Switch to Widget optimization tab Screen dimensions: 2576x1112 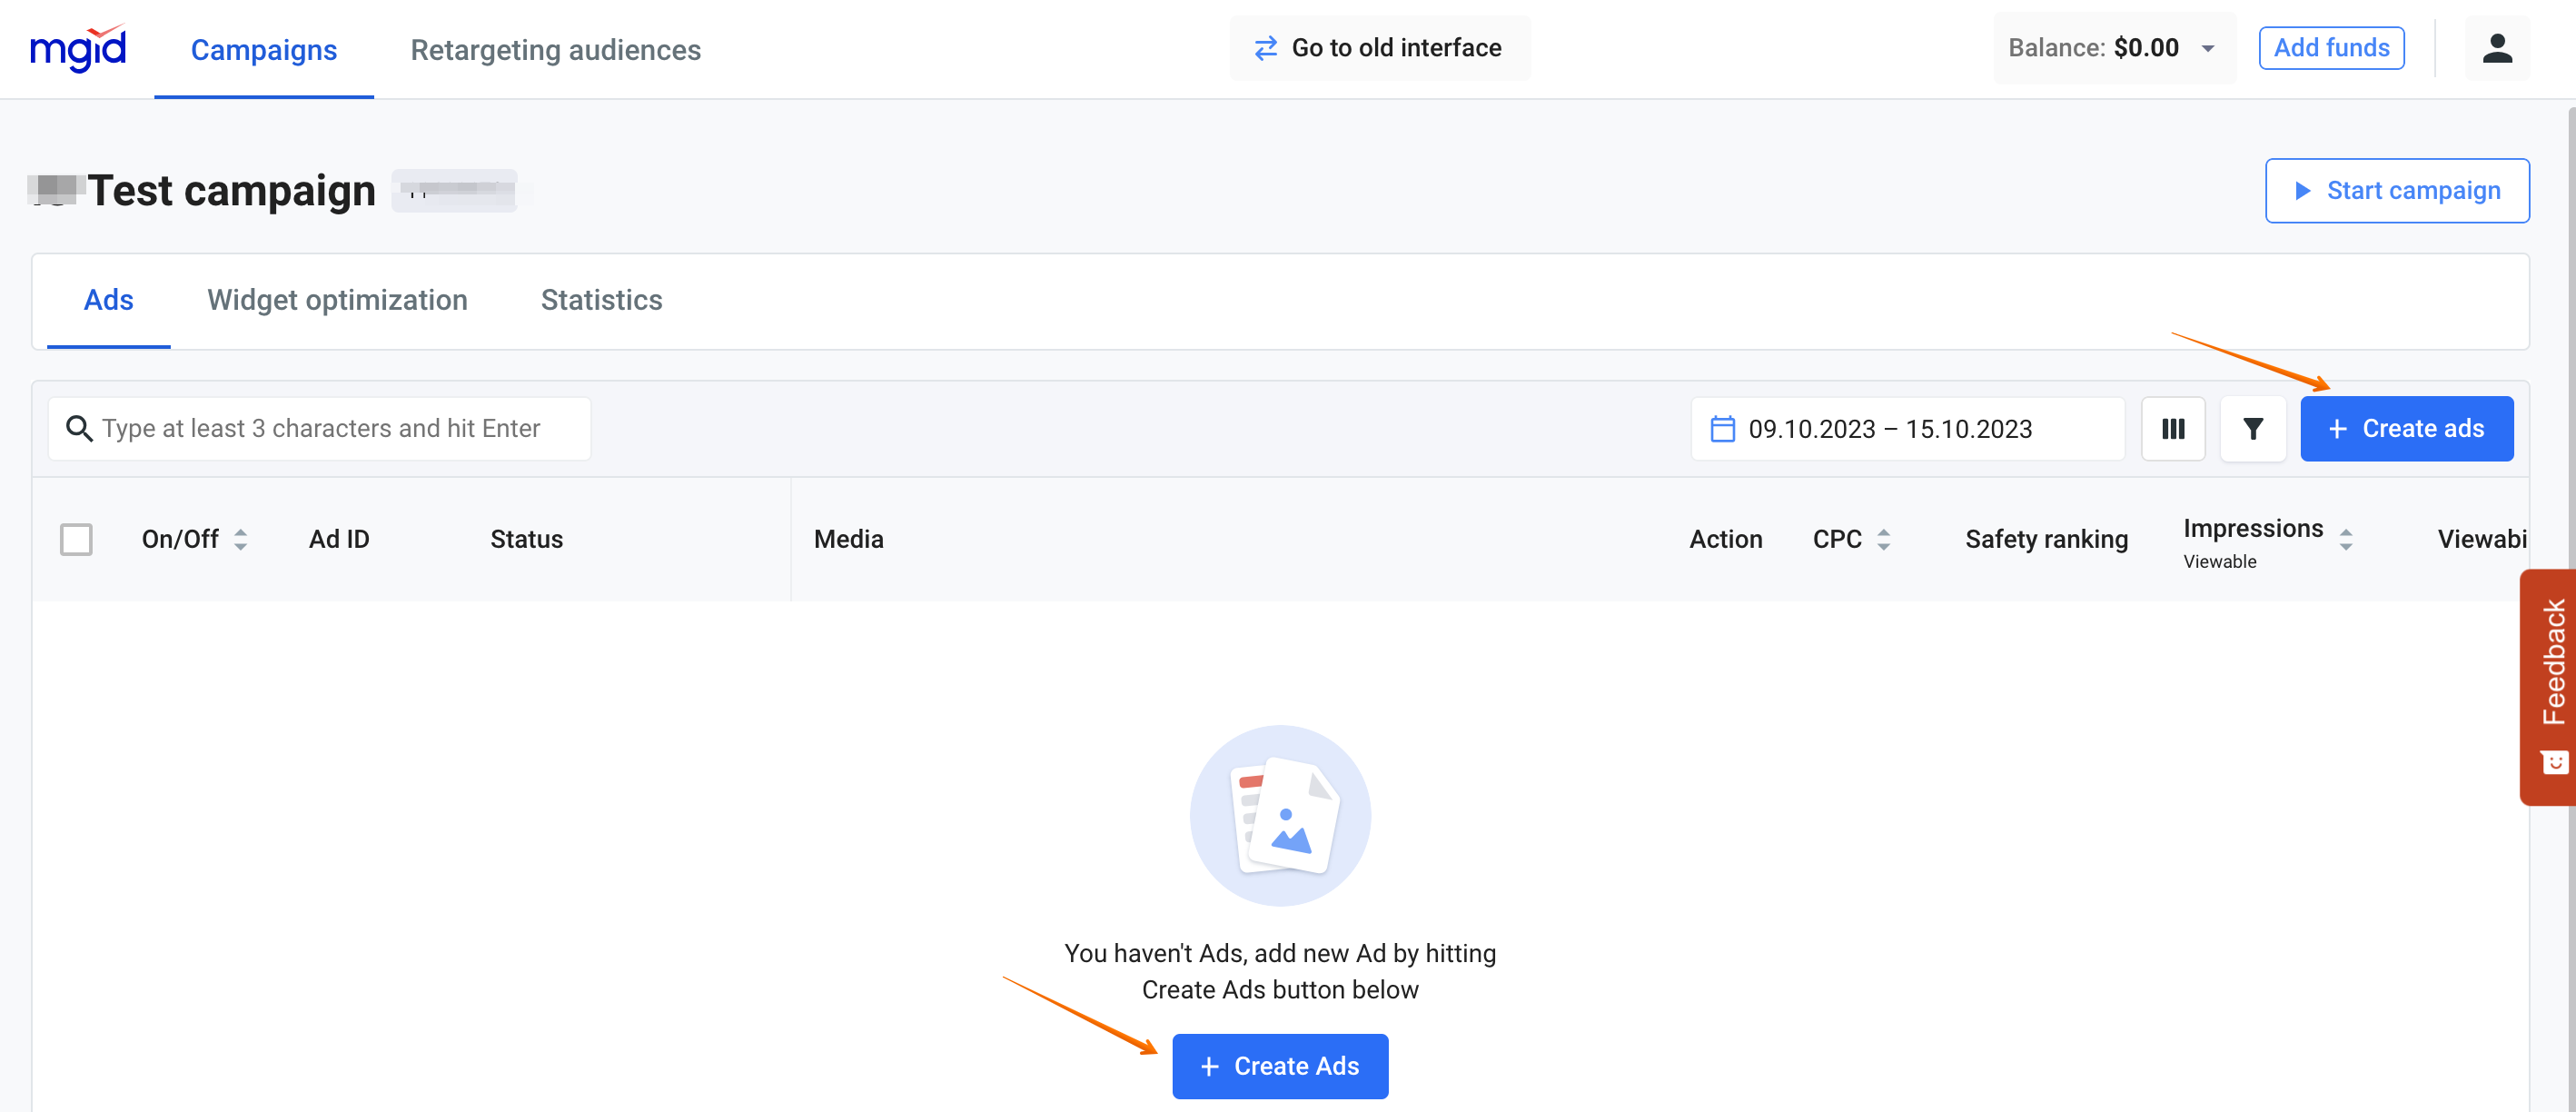[337, 300]
